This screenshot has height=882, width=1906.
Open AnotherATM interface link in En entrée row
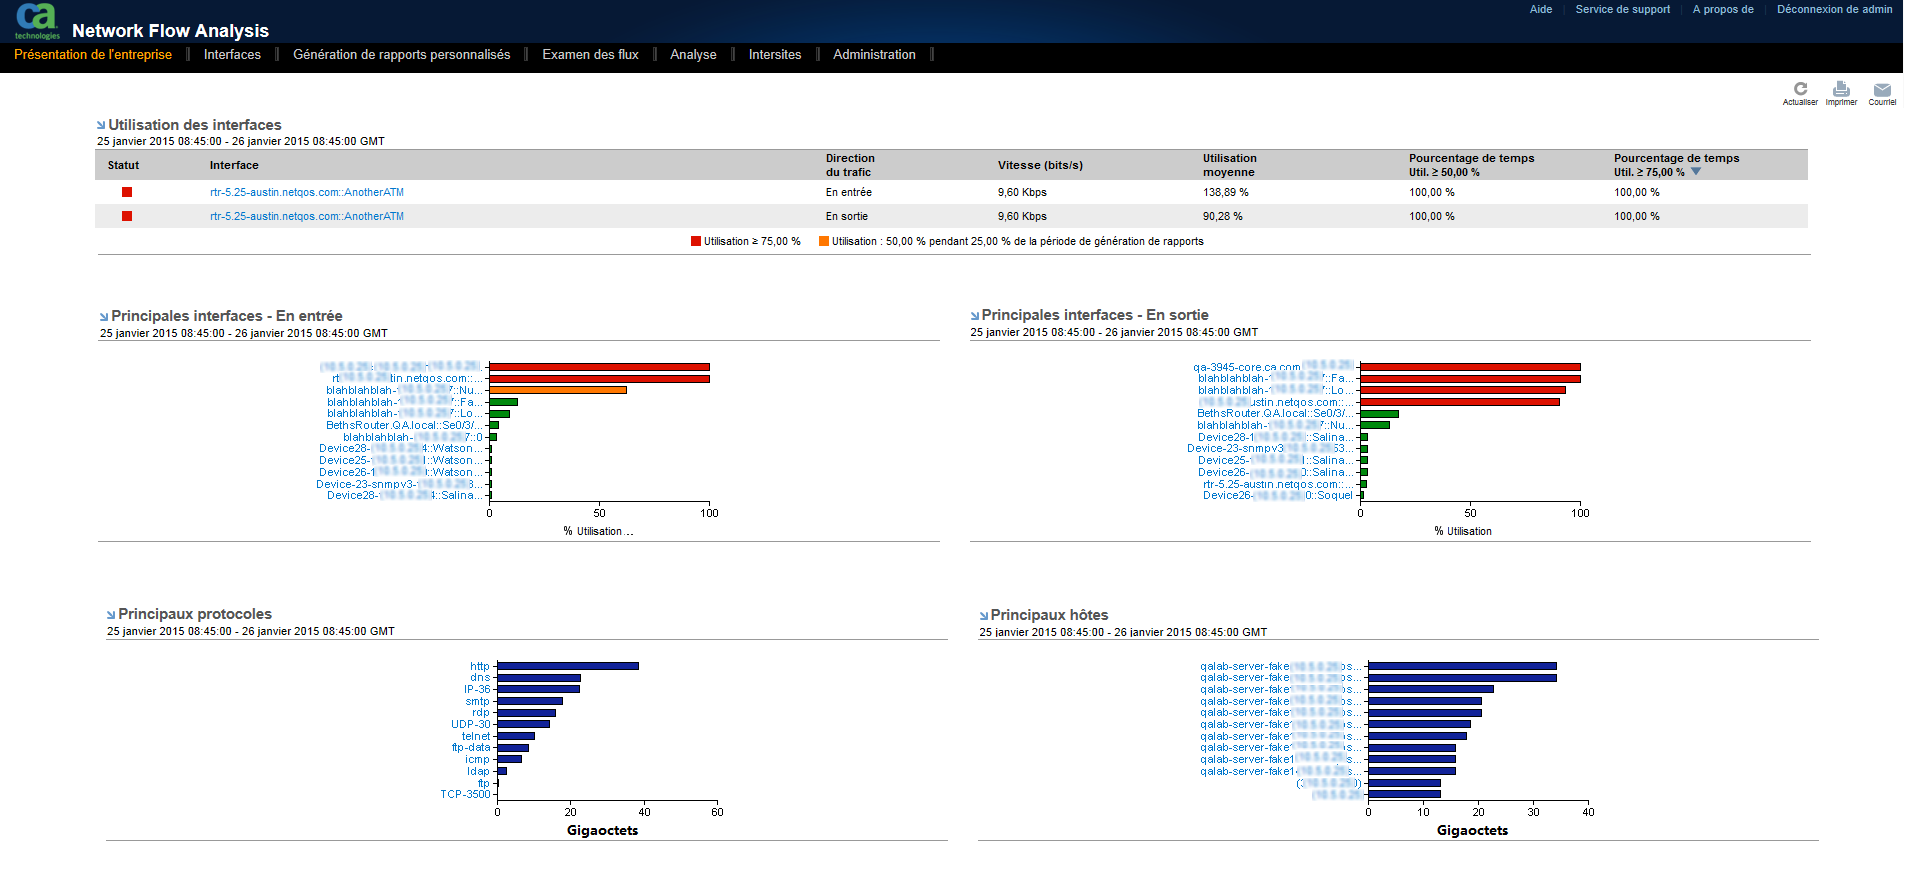(307, 192)
